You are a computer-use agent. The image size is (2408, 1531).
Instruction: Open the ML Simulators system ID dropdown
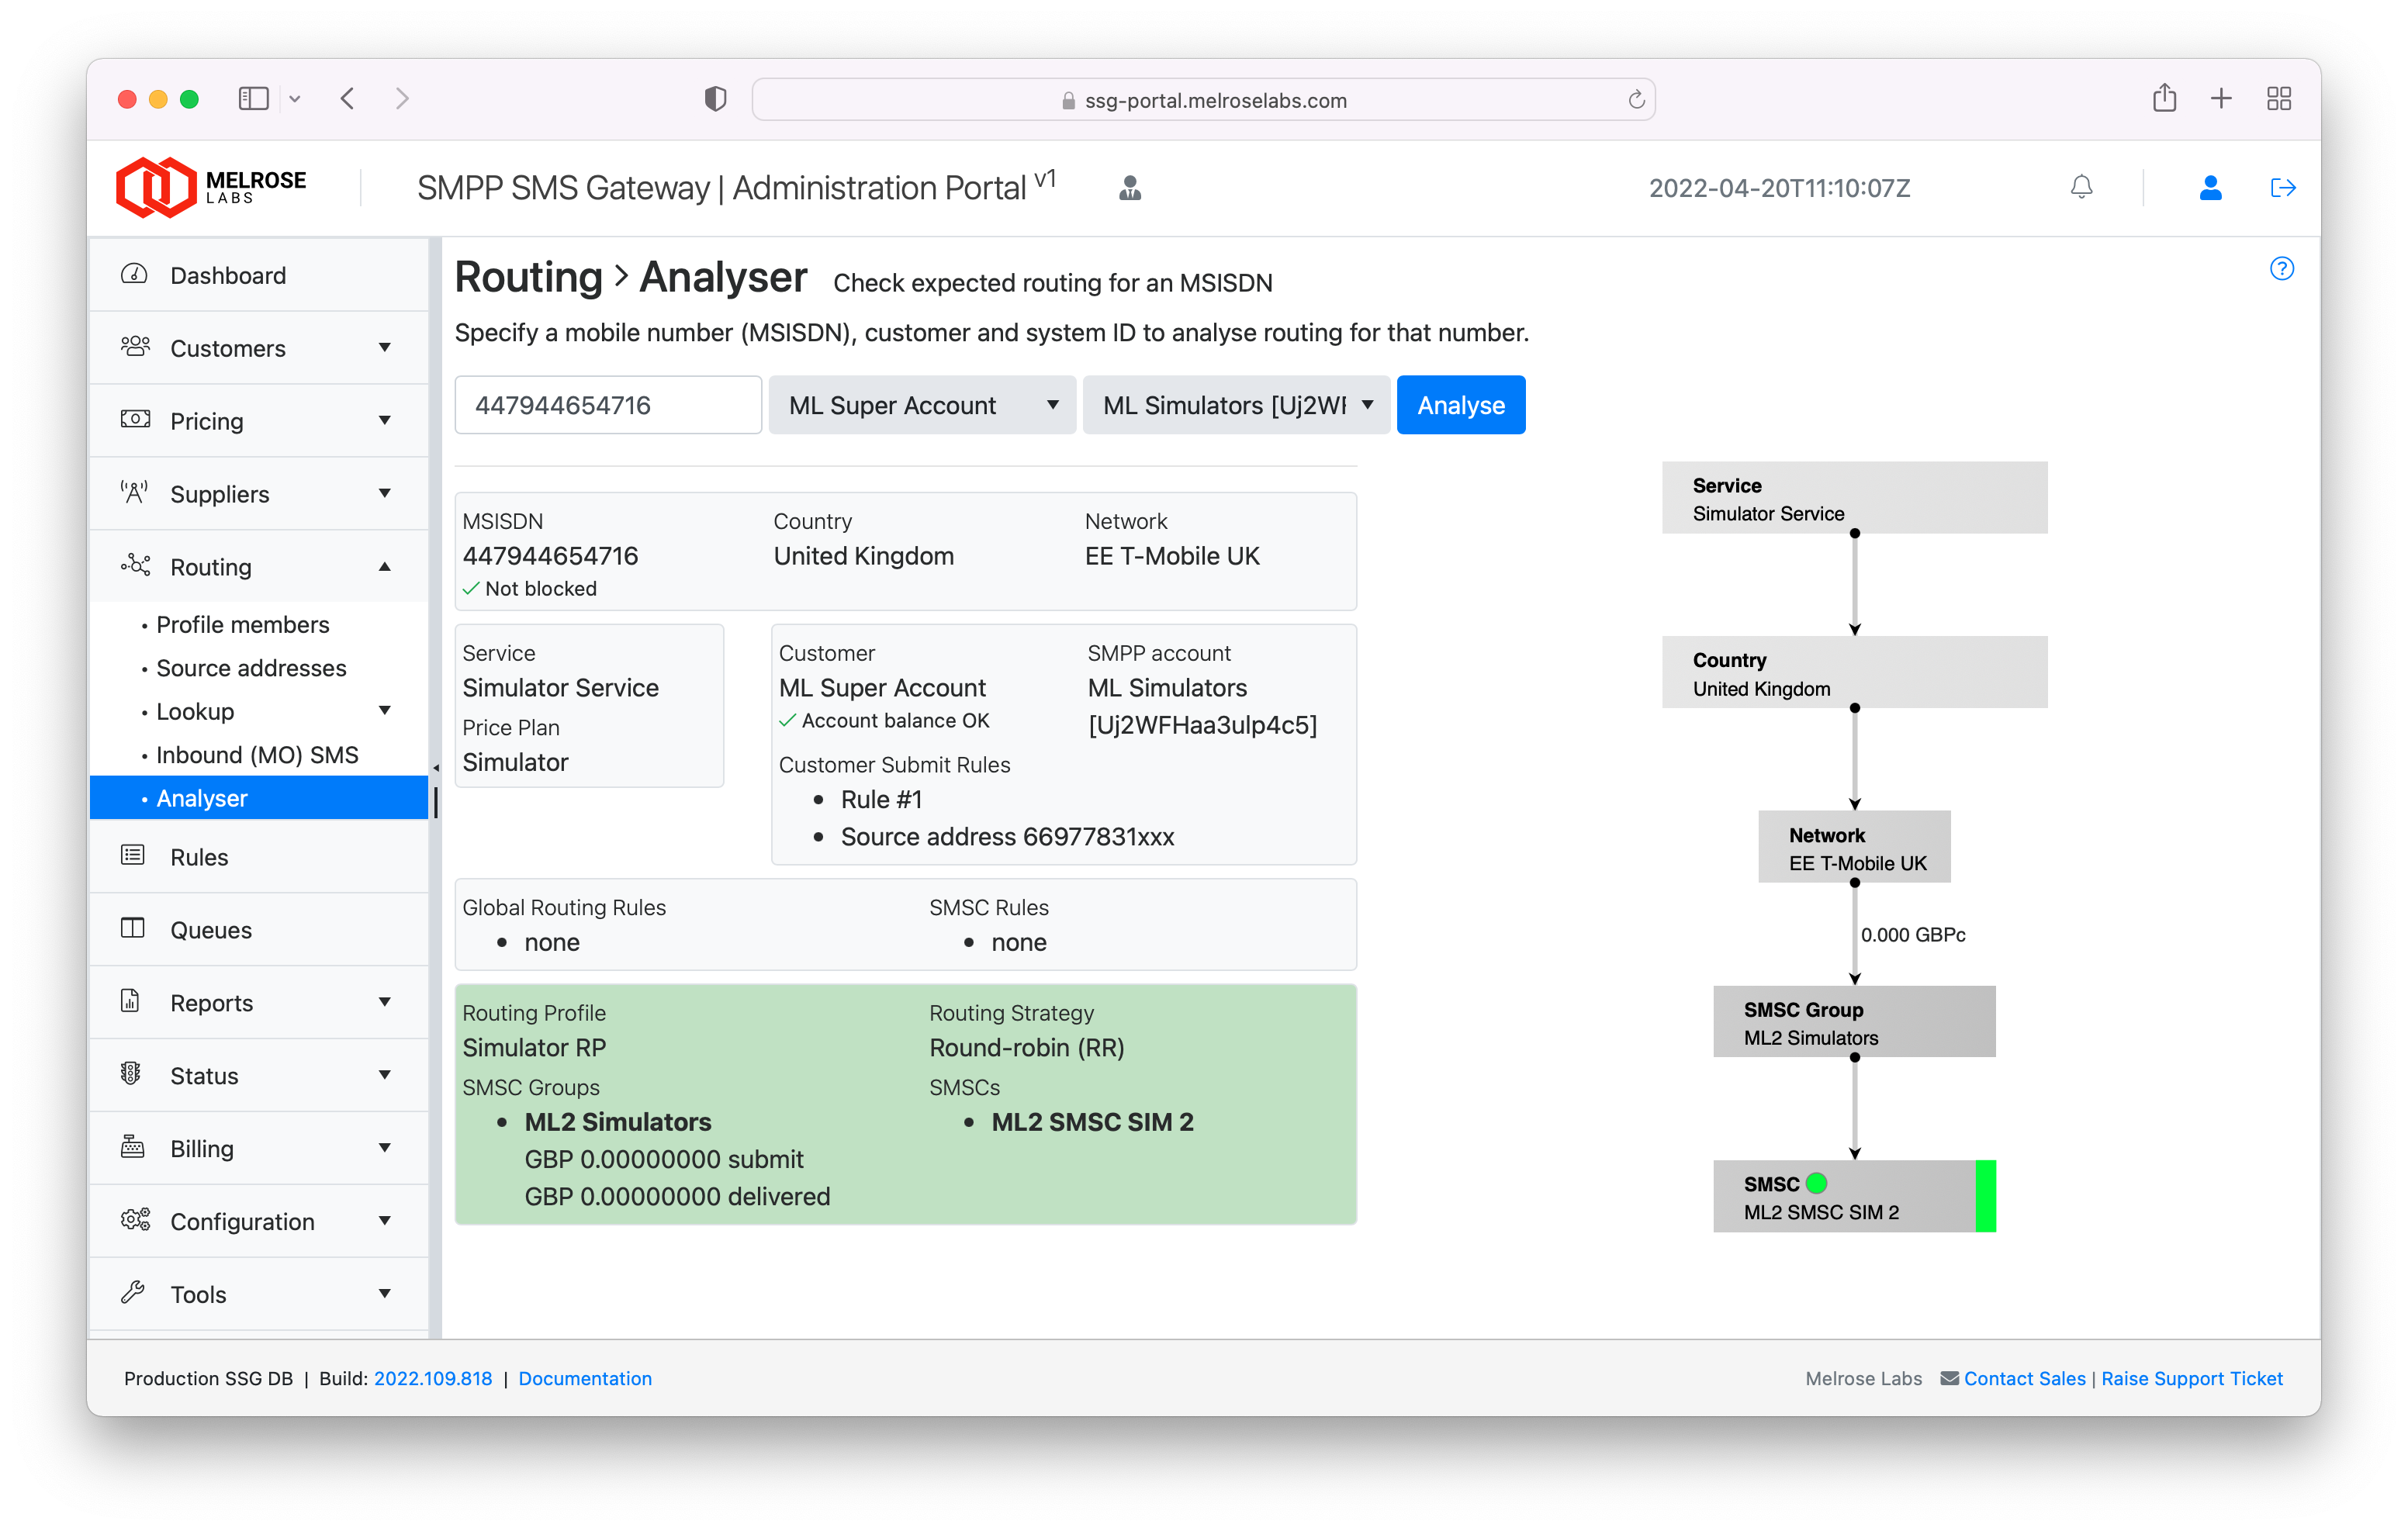(x=1236, y=405)
